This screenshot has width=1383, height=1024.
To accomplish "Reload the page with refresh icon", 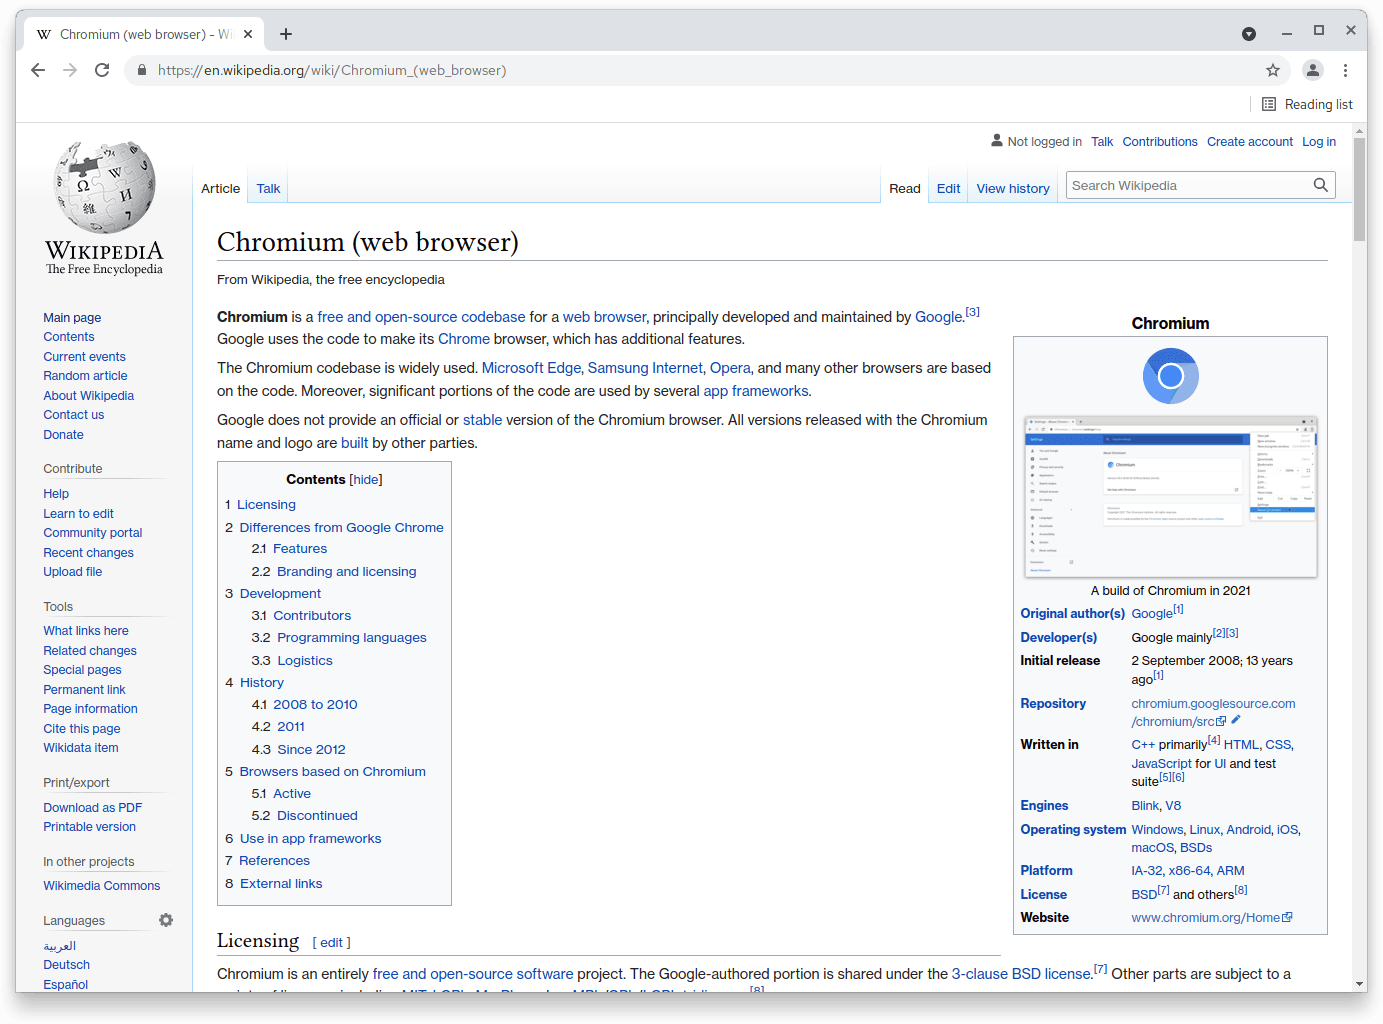I will click(x=102, y=70).
